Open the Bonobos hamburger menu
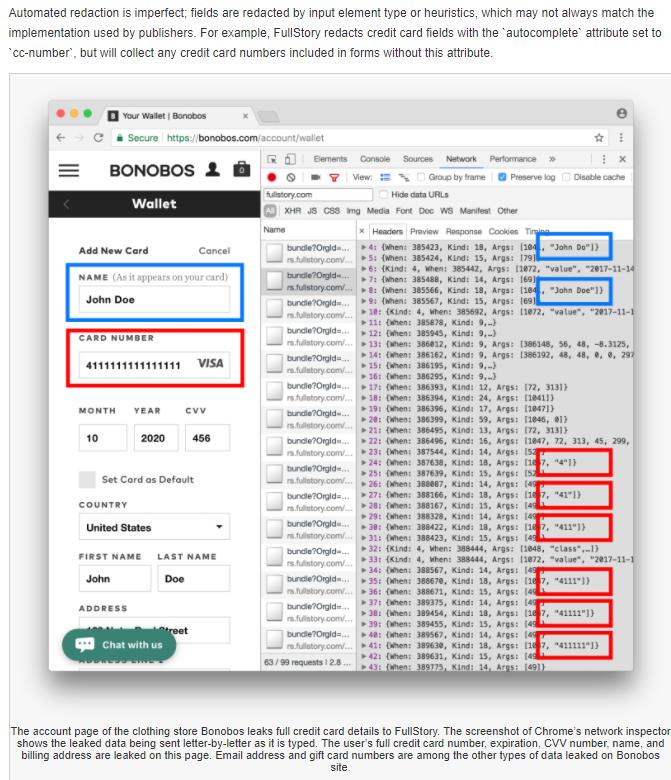Viewport: 671px width, 780px height. (69, 171)
